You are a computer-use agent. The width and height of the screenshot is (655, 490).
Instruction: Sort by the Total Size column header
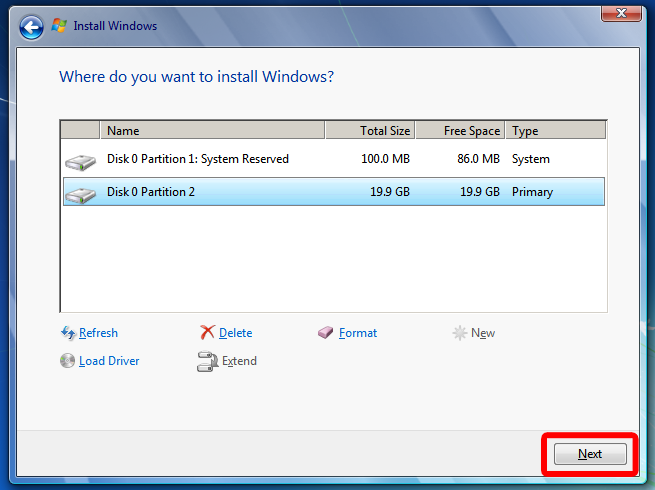point(370,130)
